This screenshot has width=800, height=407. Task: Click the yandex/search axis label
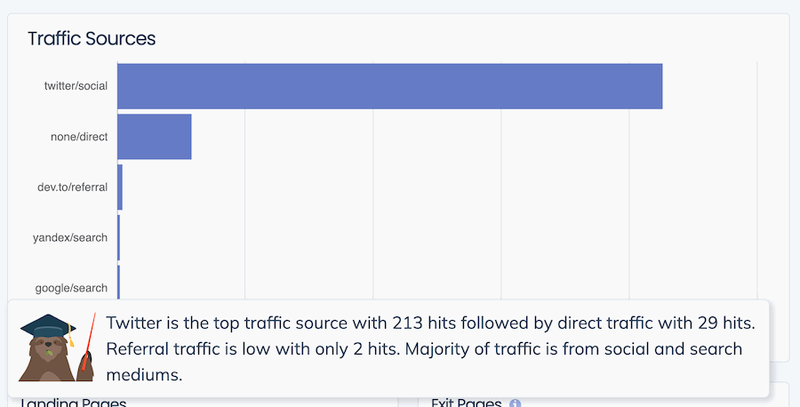[70, 238]
